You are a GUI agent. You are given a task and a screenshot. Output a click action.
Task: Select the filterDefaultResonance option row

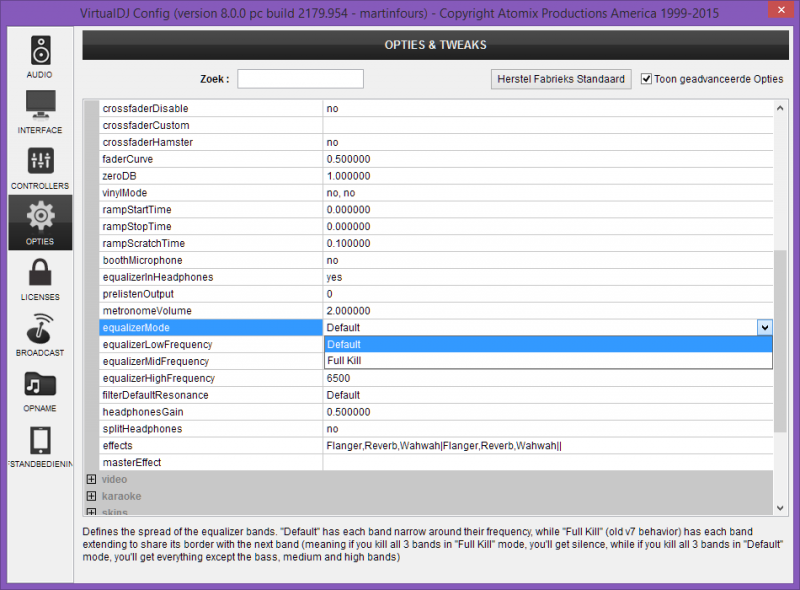pos(436,395)
